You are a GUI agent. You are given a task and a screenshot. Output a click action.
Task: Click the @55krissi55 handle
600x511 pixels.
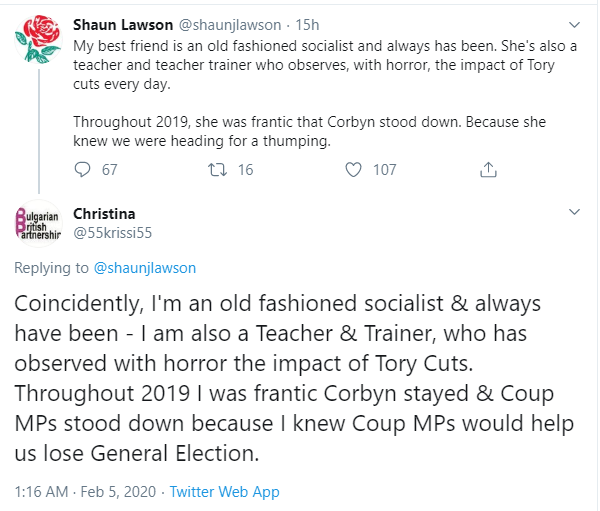(114, 232)
